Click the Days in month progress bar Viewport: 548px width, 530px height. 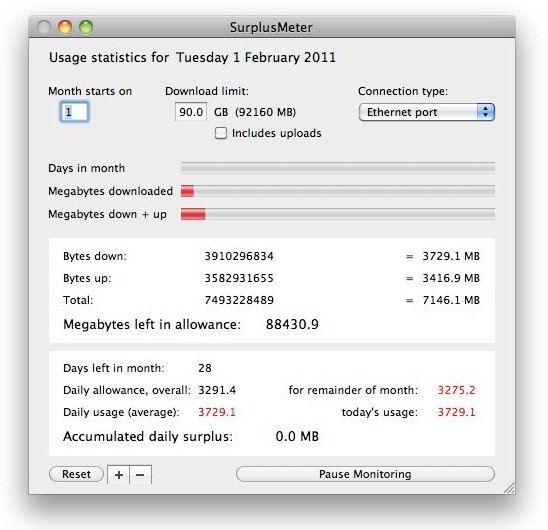pyautogui.click(x=338, y=168)
